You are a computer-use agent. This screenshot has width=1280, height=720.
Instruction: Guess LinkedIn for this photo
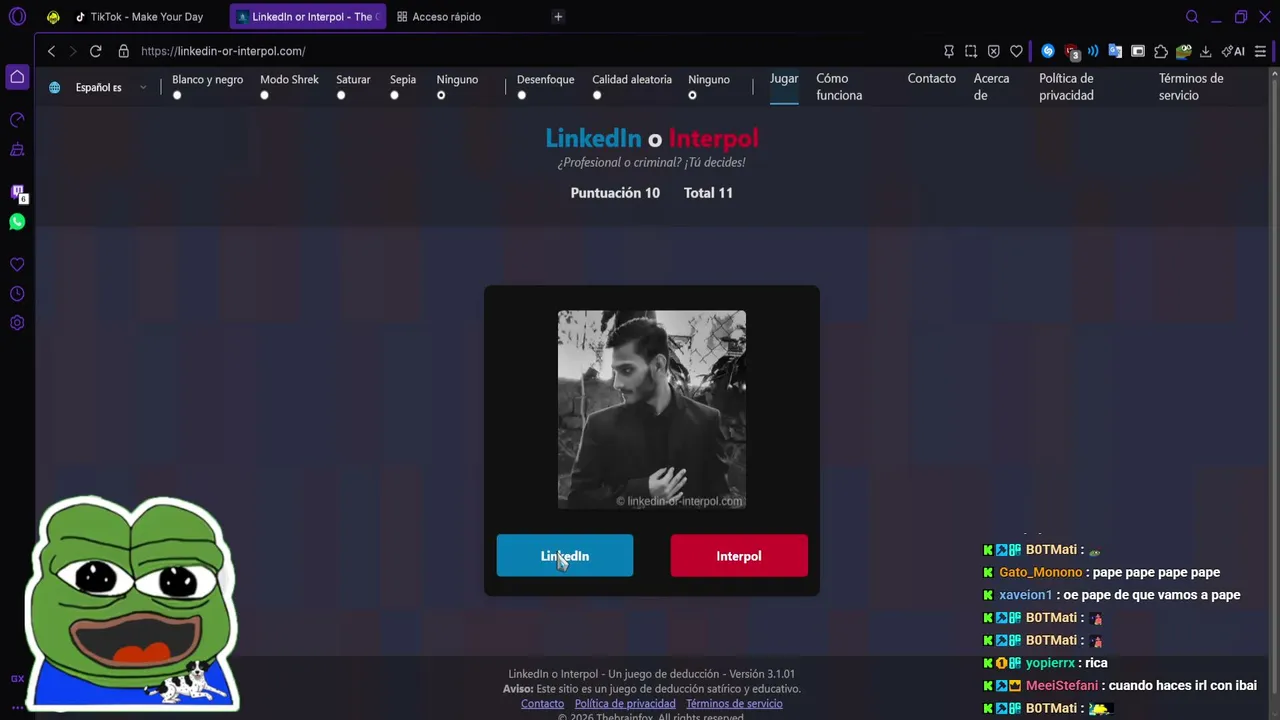click(565, 556)
